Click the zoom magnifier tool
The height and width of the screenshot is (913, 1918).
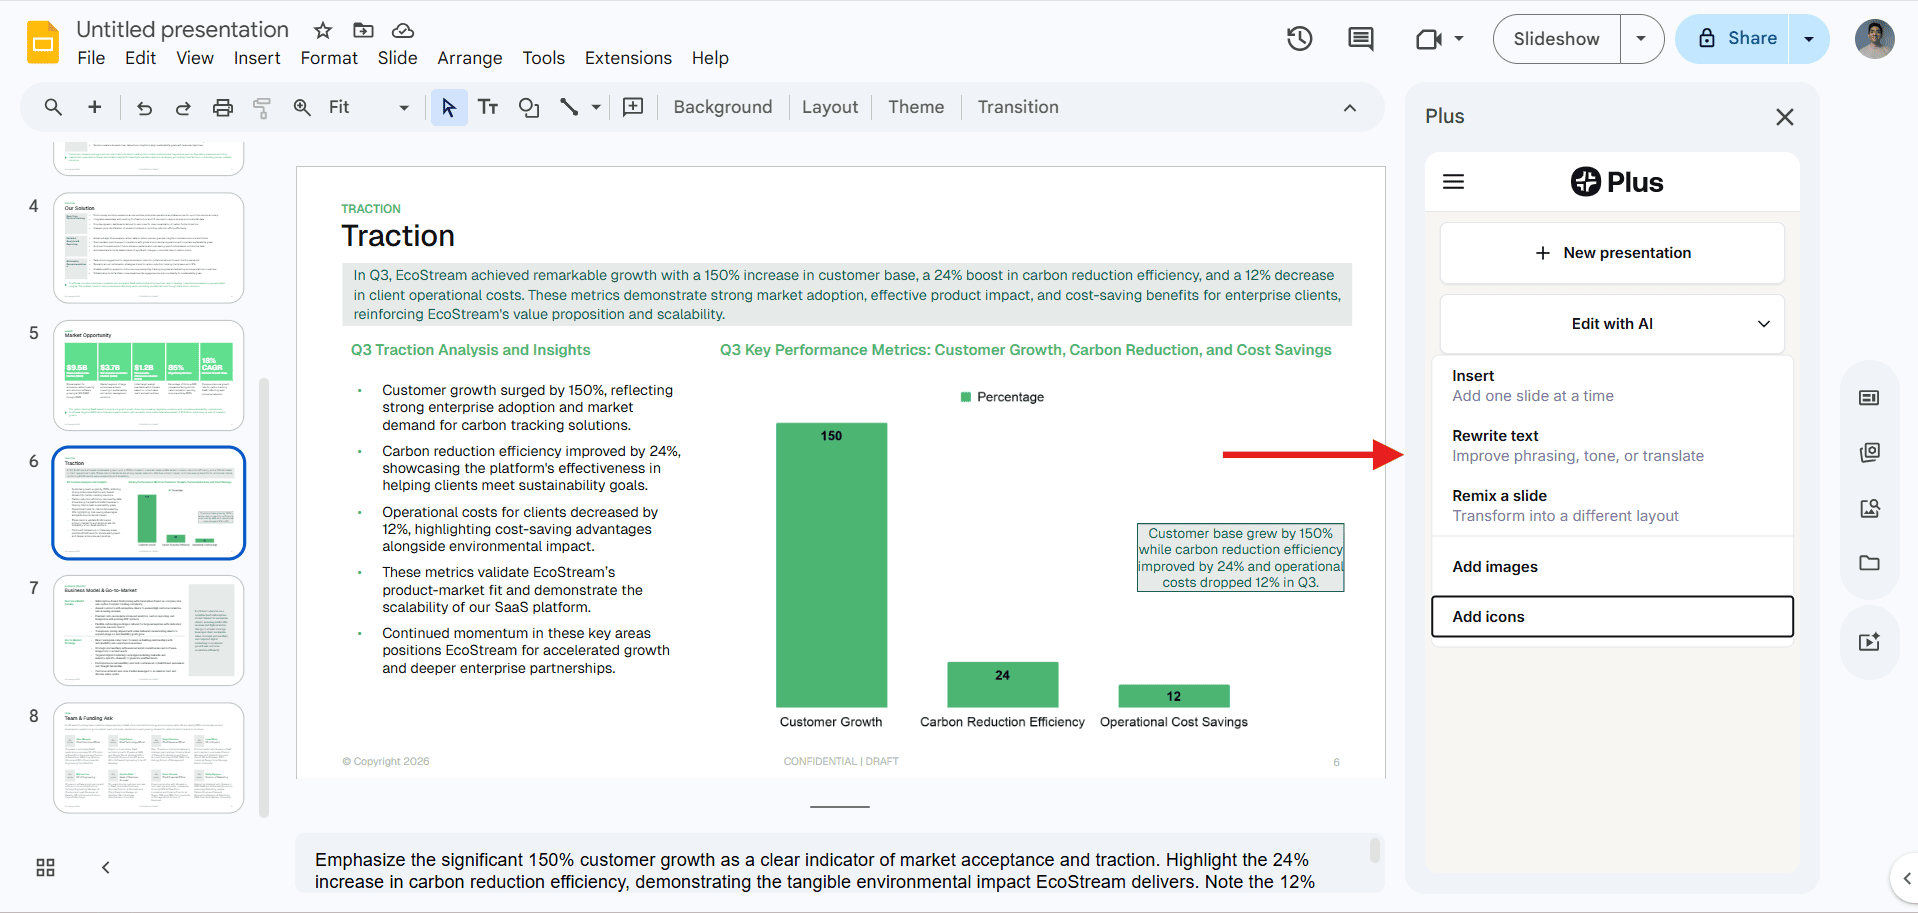click(302, 107)
